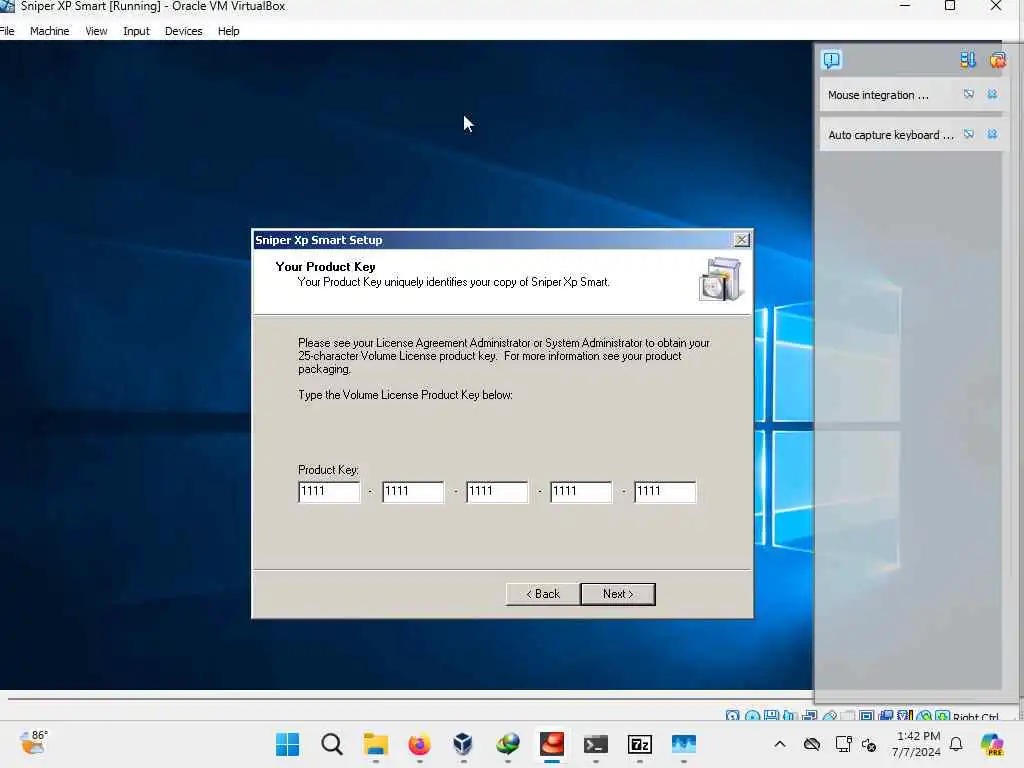The image size is (1024, 768).
Task: Open the View menu
Action: [x=96, y=31]
